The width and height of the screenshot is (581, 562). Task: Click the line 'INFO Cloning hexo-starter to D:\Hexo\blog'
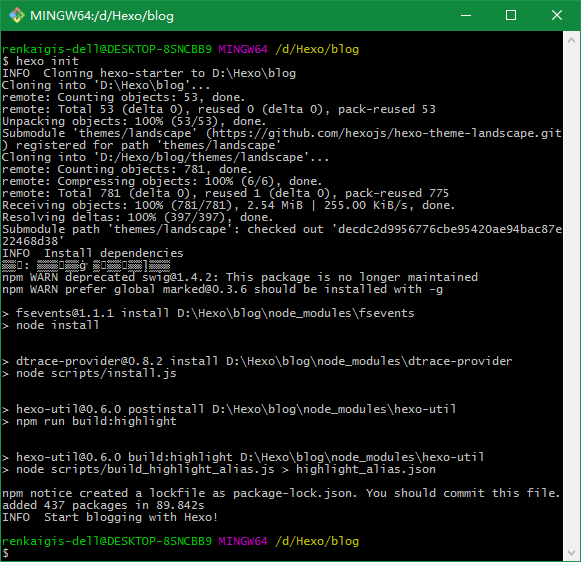149,73
